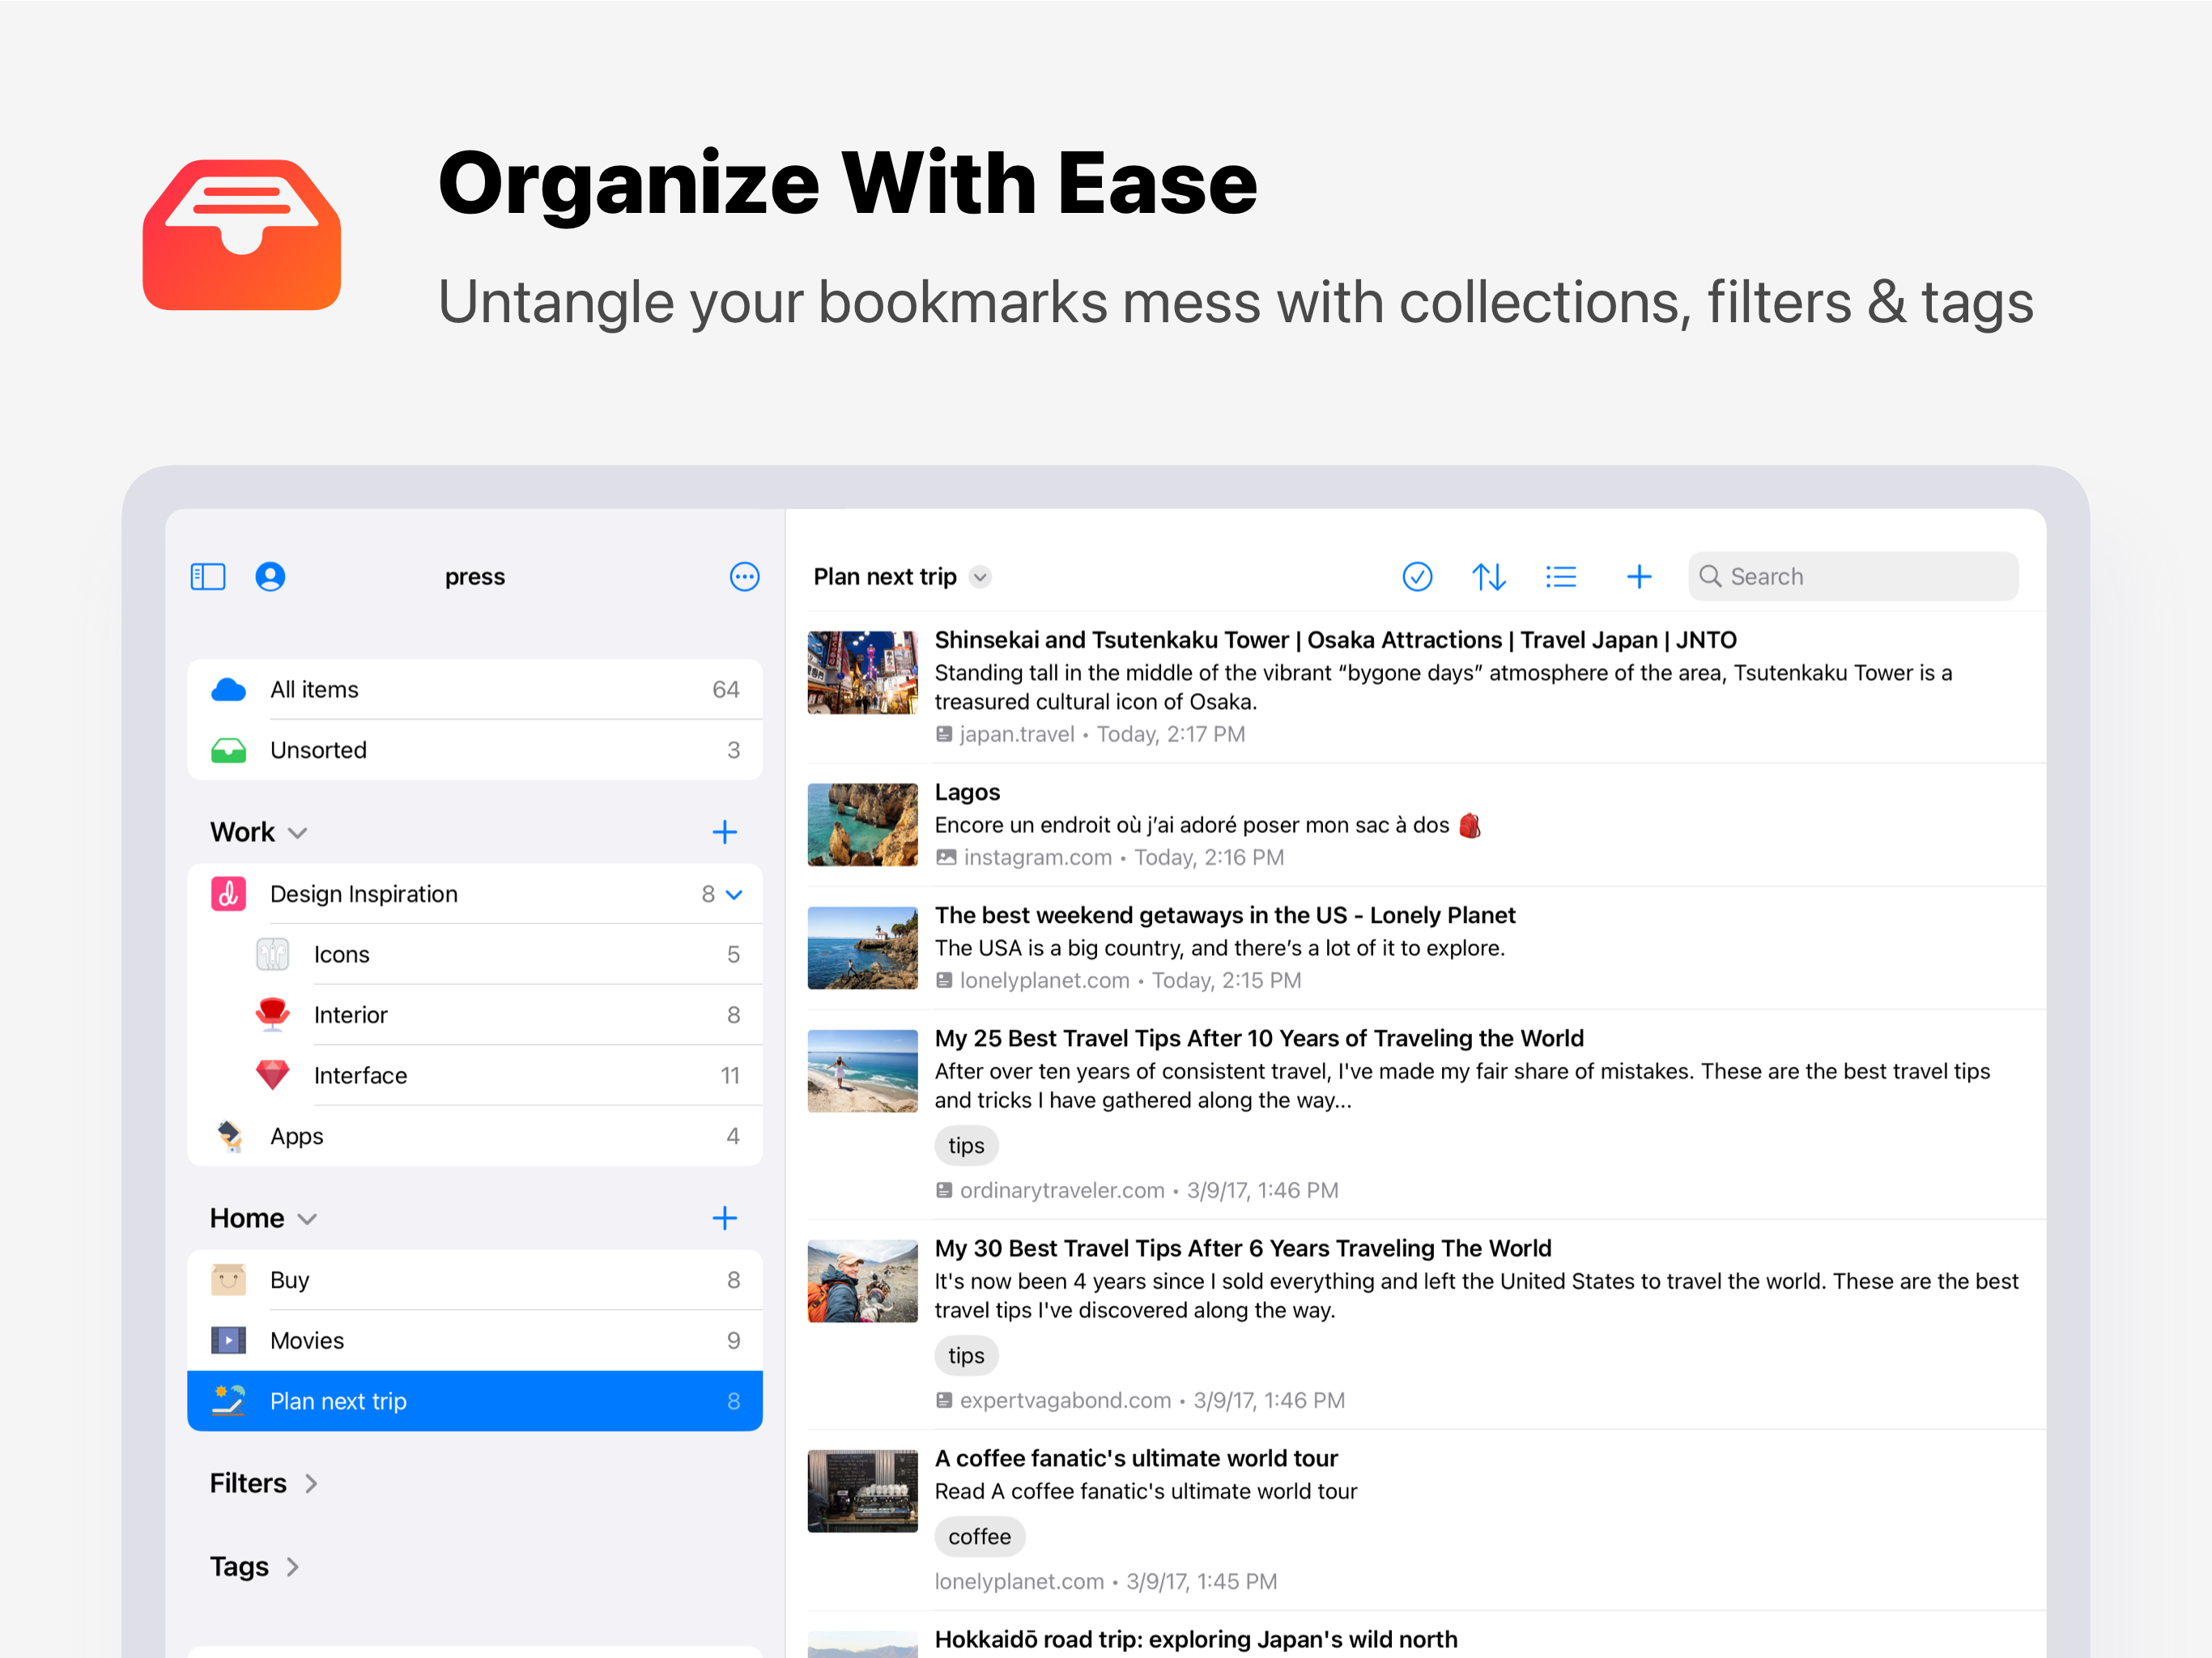Open the sort order arrows icon
The image size is (2212, 1658).
pos(1488,577)
